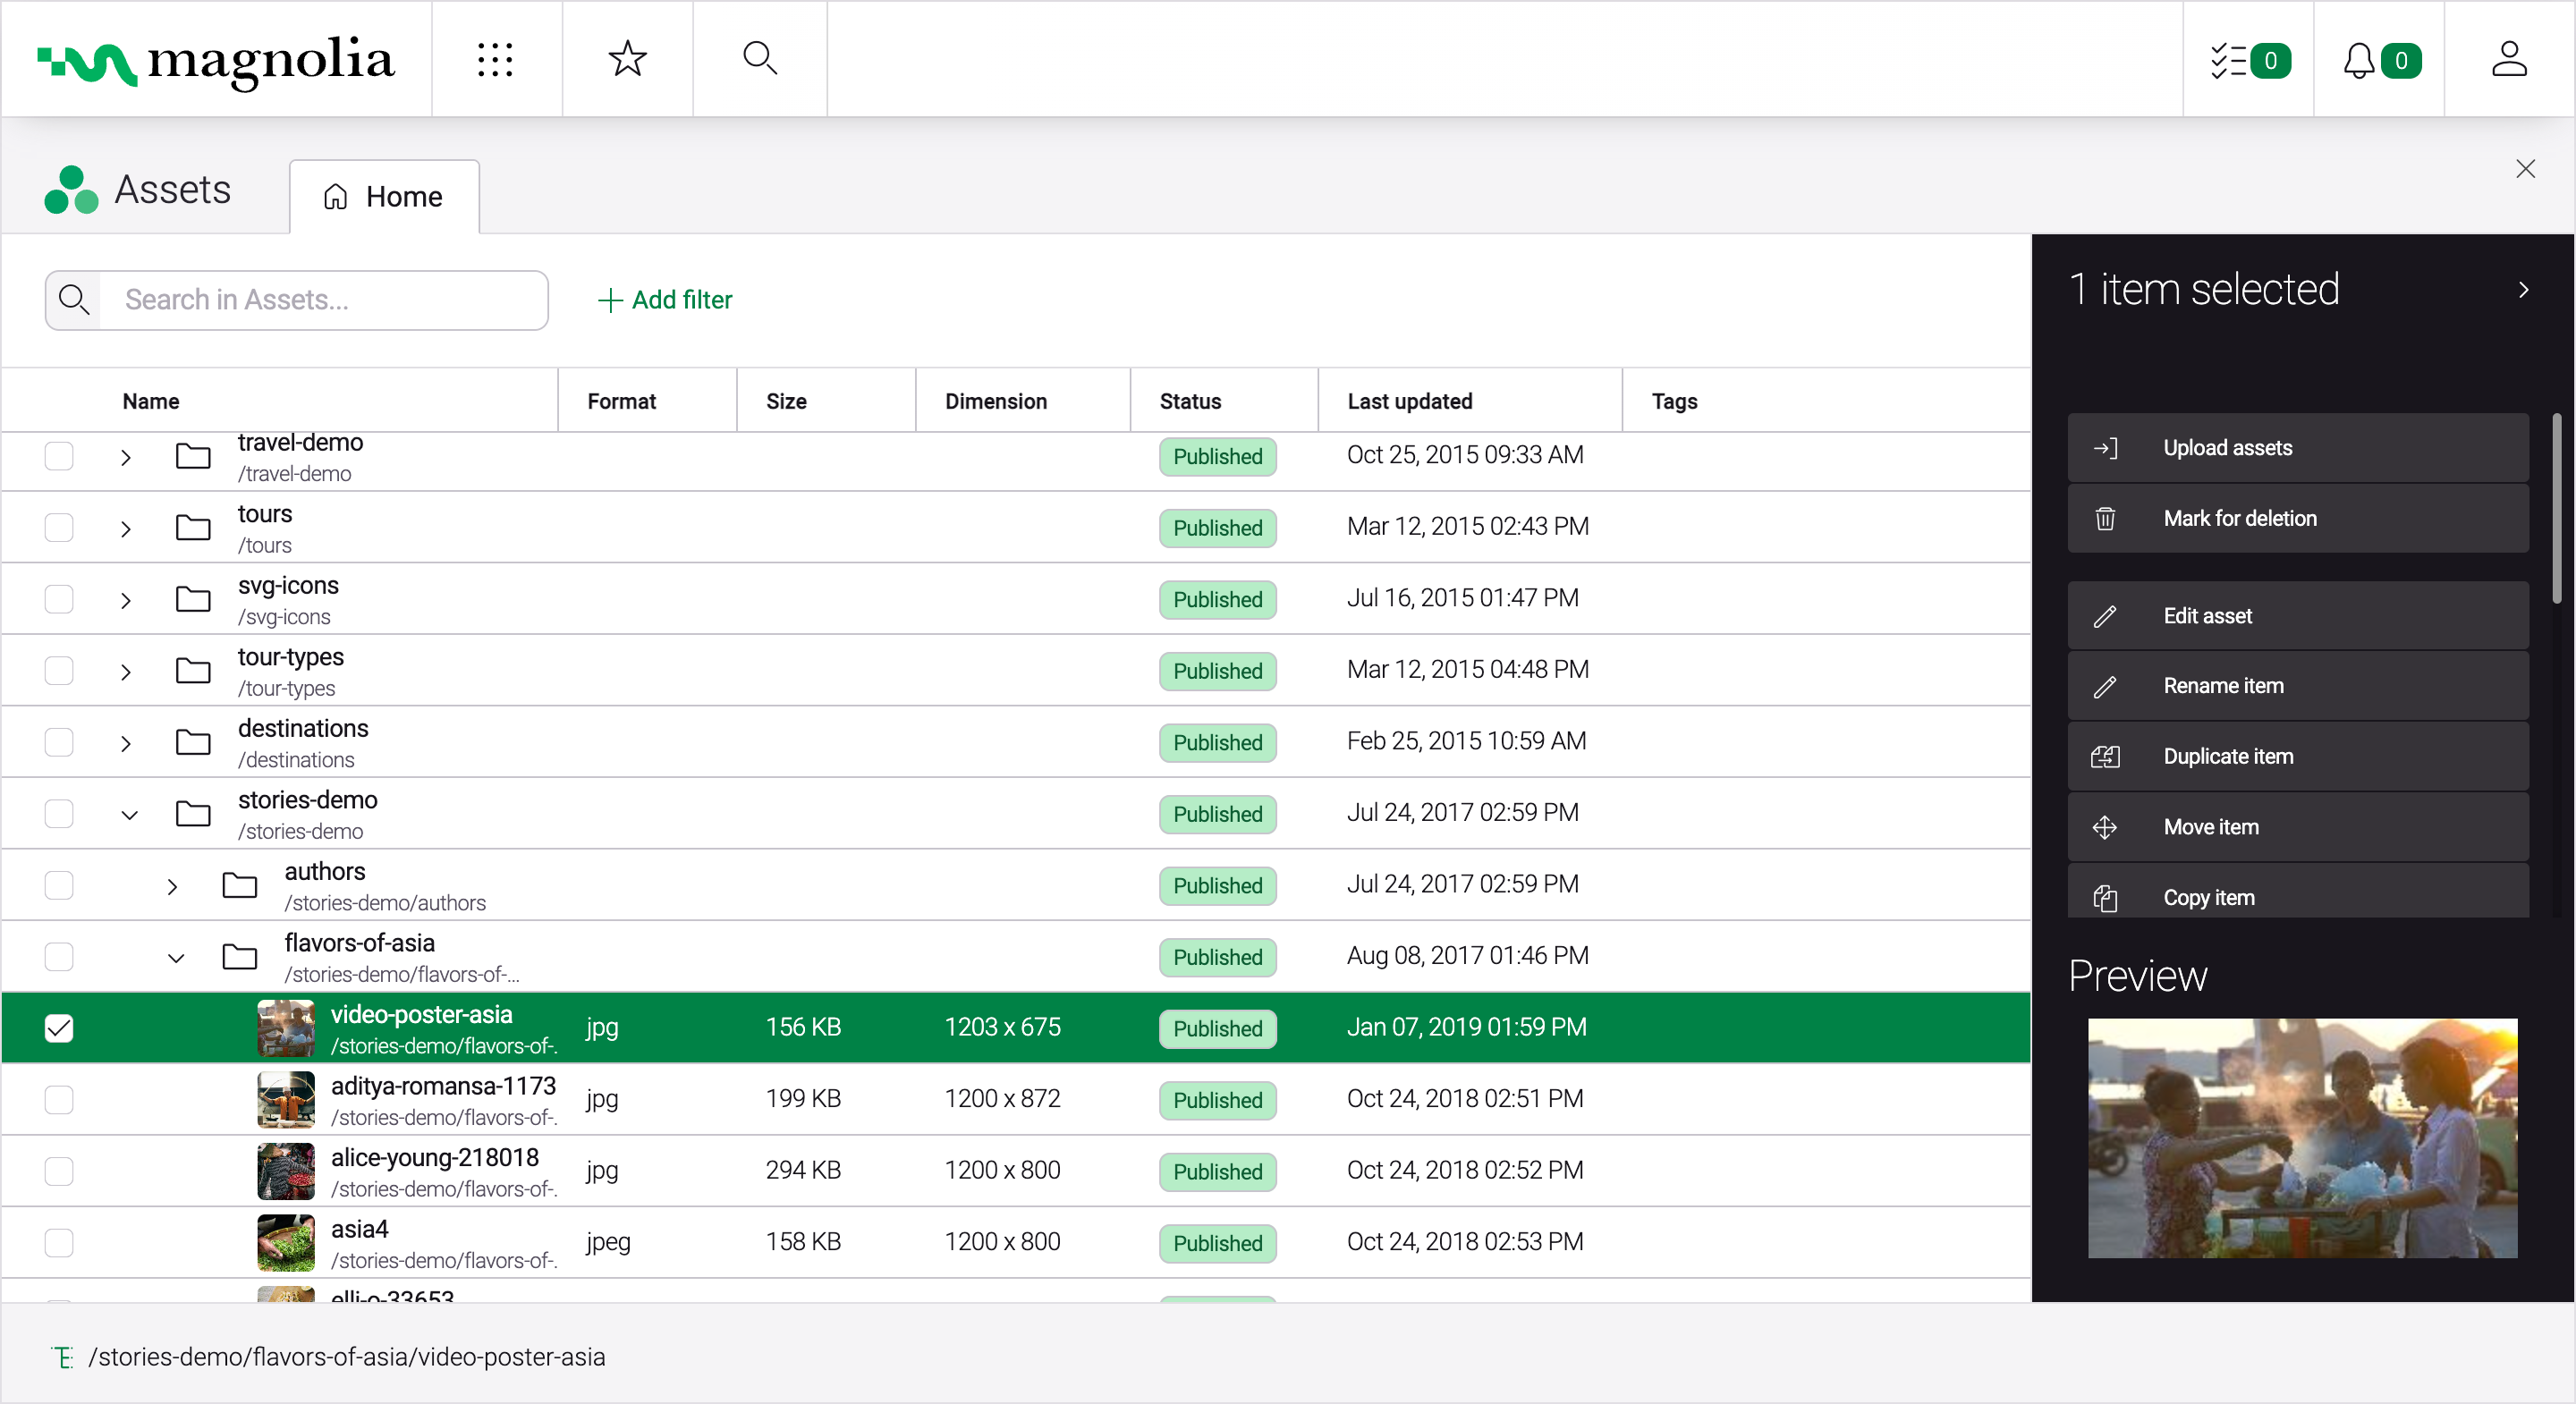This screenshot has height=1404, width=2576.
Task: Collapse the stories-demo folder
Action: [129, 814]
